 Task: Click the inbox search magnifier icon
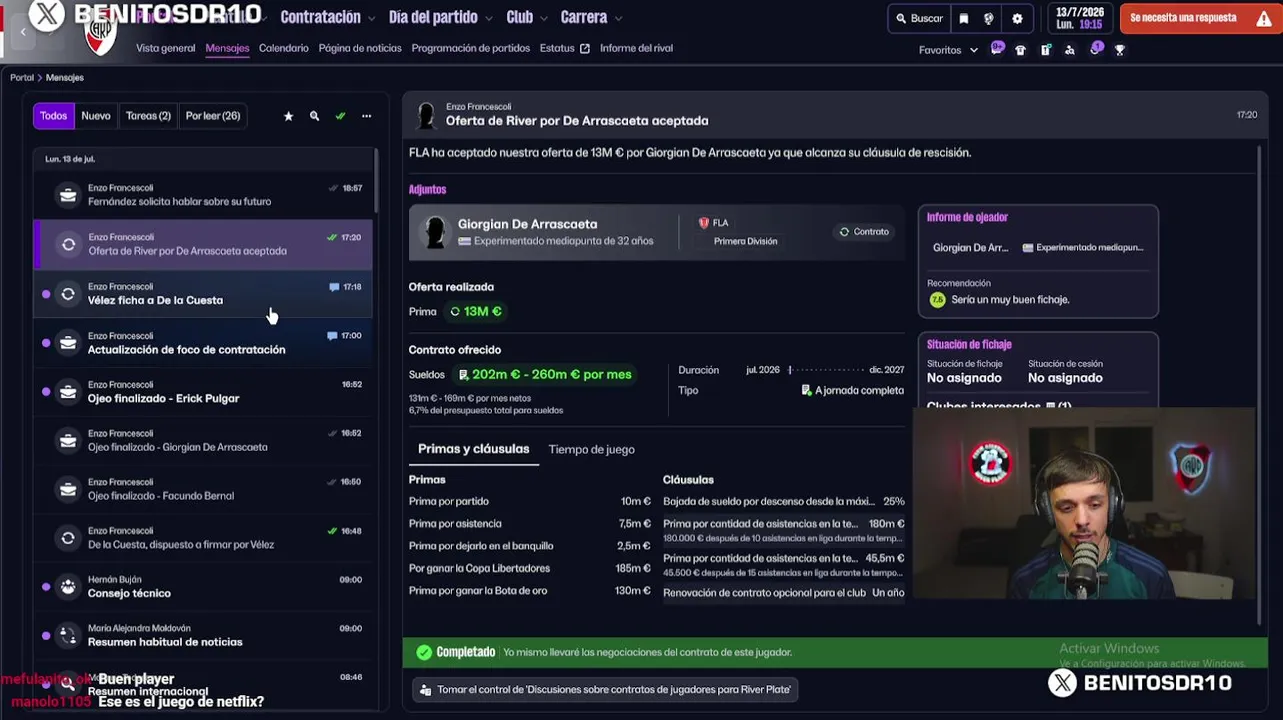[x=314, y=116]
